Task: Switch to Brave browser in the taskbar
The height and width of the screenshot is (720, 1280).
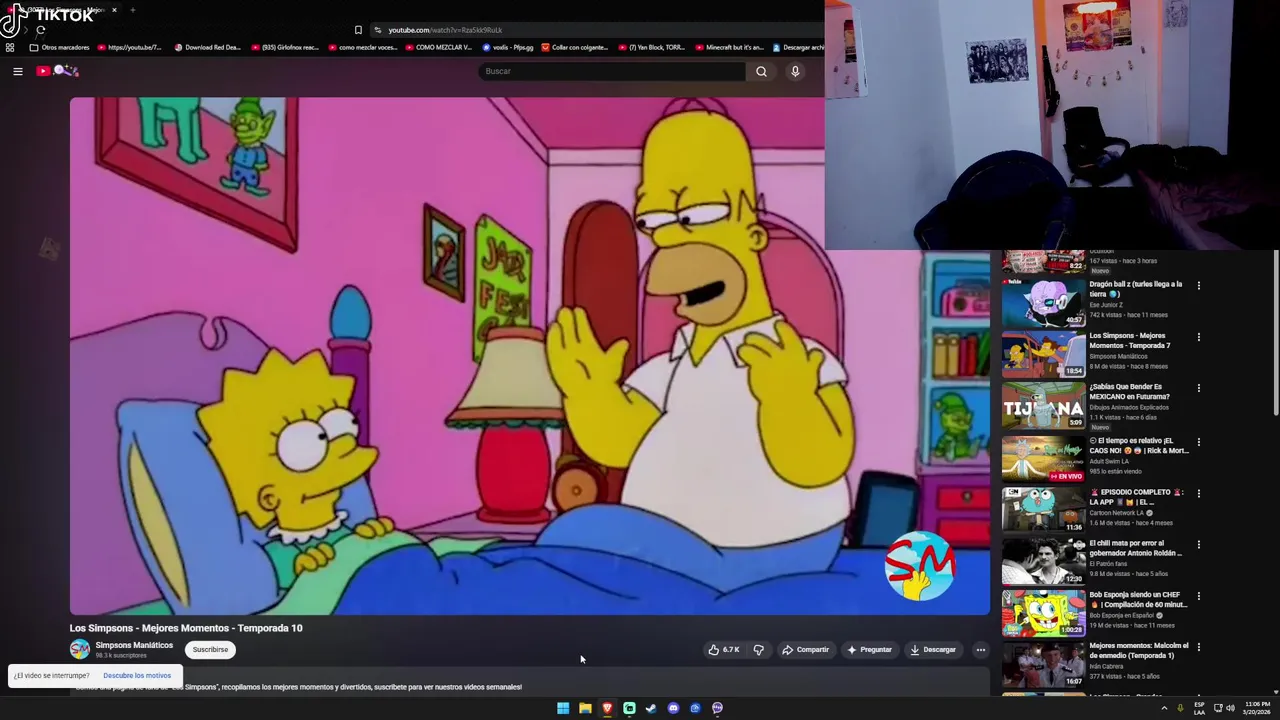Action: click(x=607, y=708)
